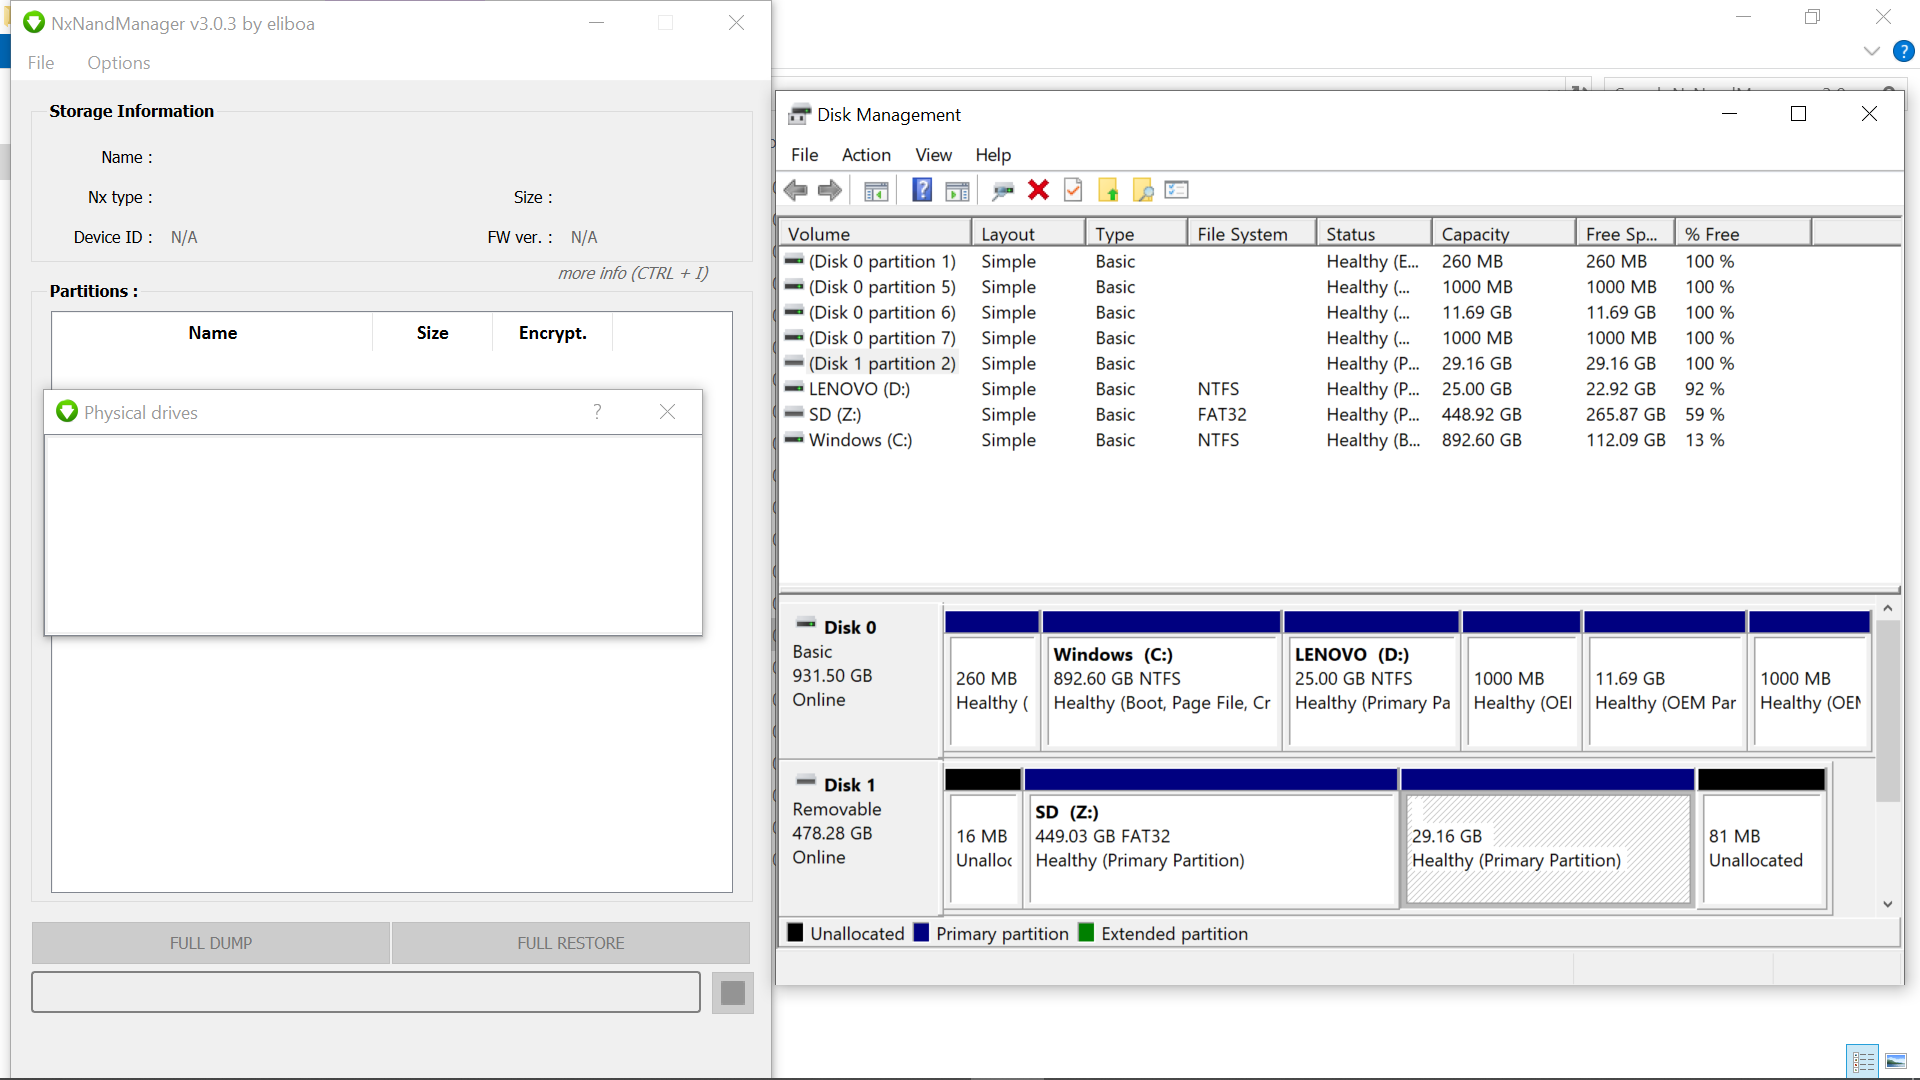The image size is (1920, 1080).
Task: Toggle the action pane visibility
Action: point(957,190)
